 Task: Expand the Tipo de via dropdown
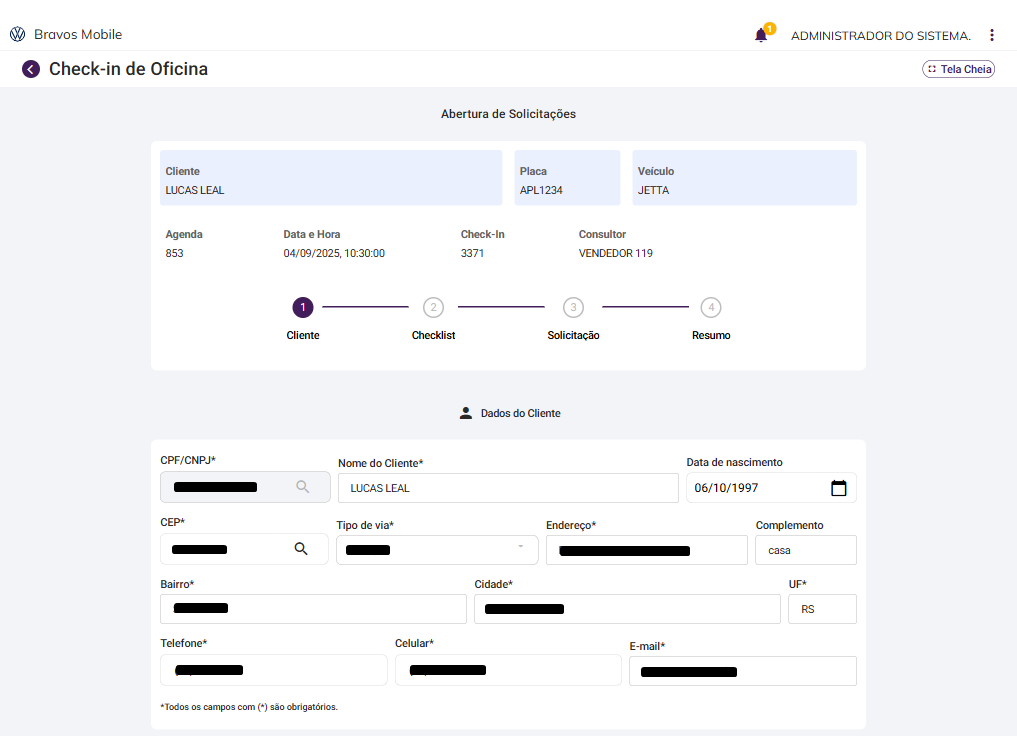click(520, 548)
